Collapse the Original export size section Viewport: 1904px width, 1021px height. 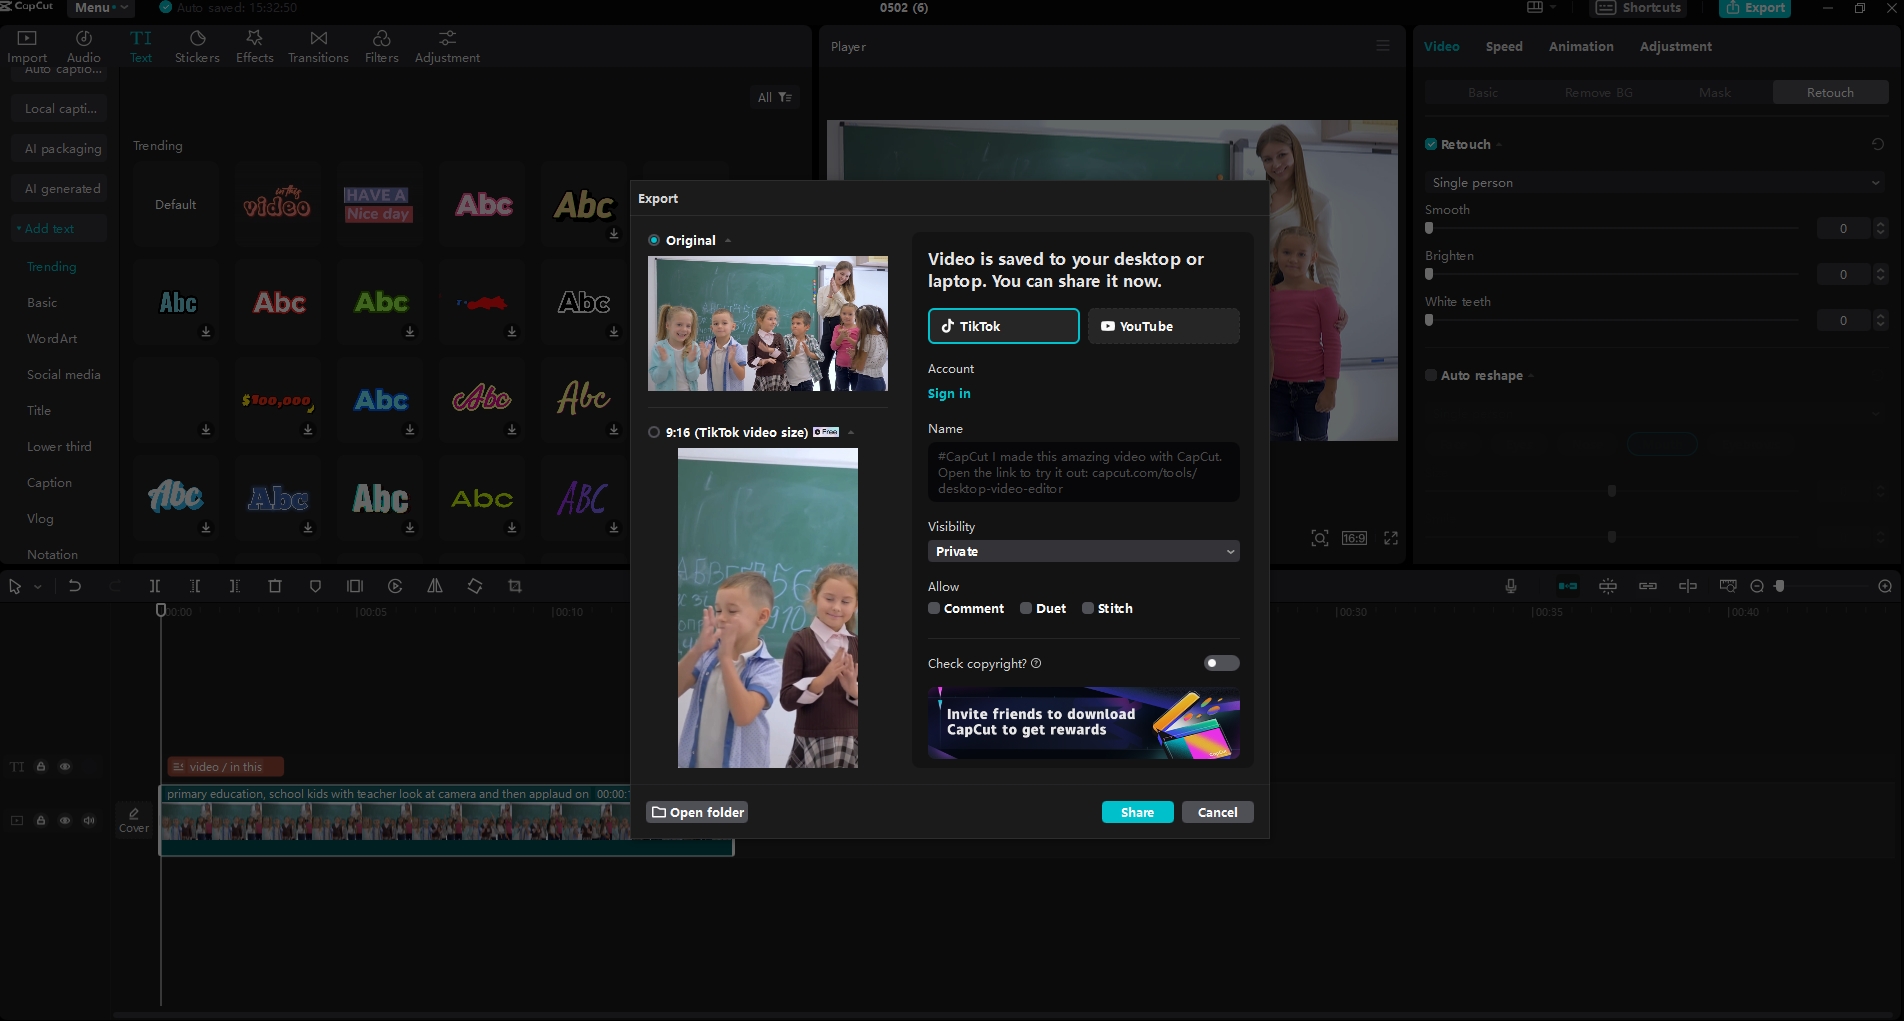(x=727, y=240)
